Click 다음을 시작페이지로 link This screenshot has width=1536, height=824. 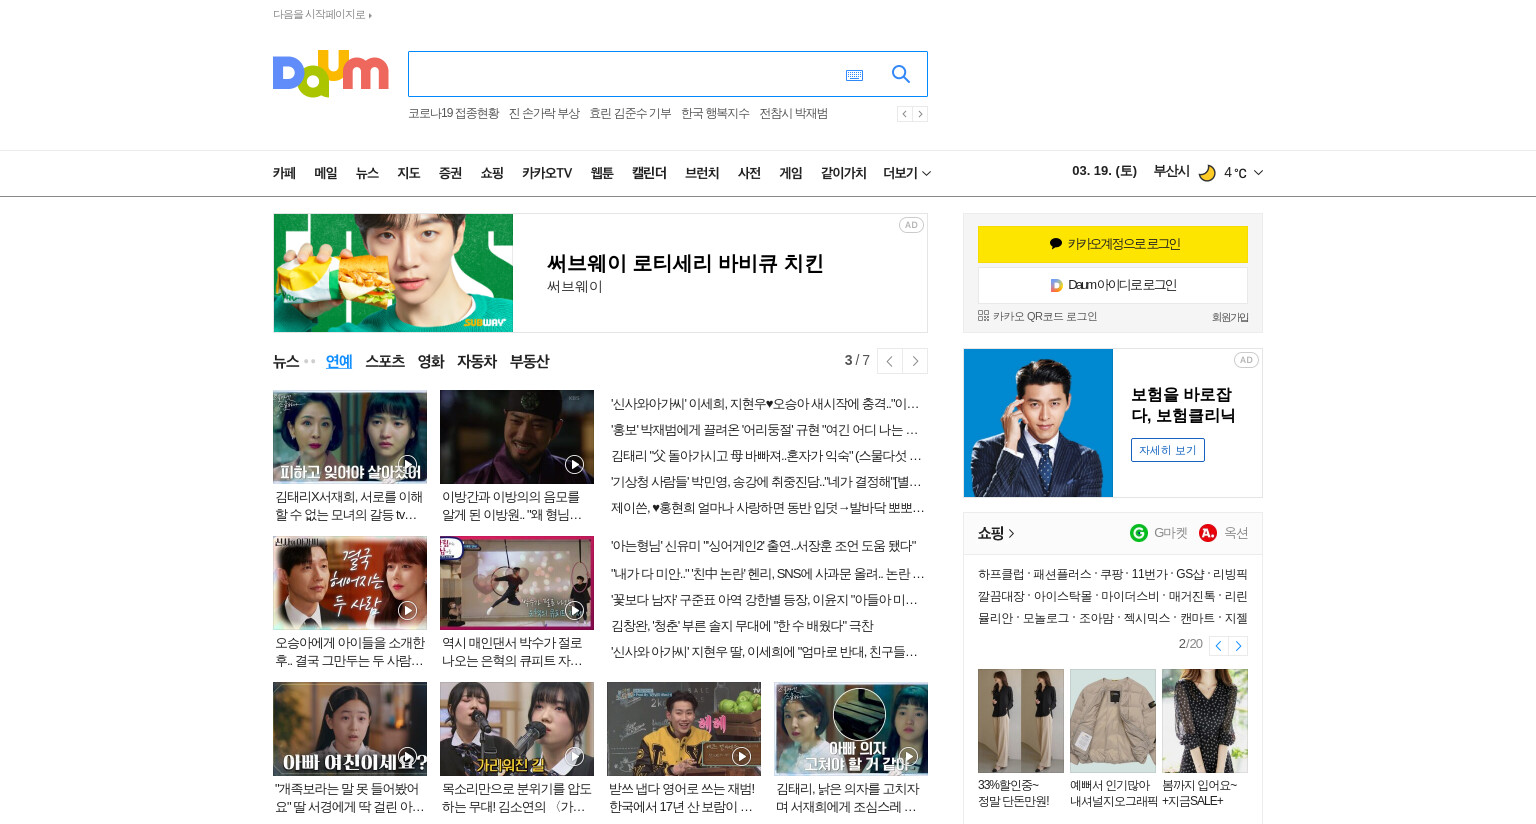[x=322, y=14]
